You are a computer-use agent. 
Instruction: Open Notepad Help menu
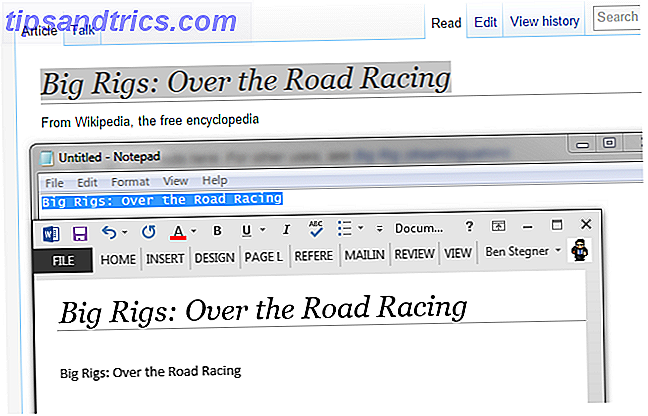point(214,180)
